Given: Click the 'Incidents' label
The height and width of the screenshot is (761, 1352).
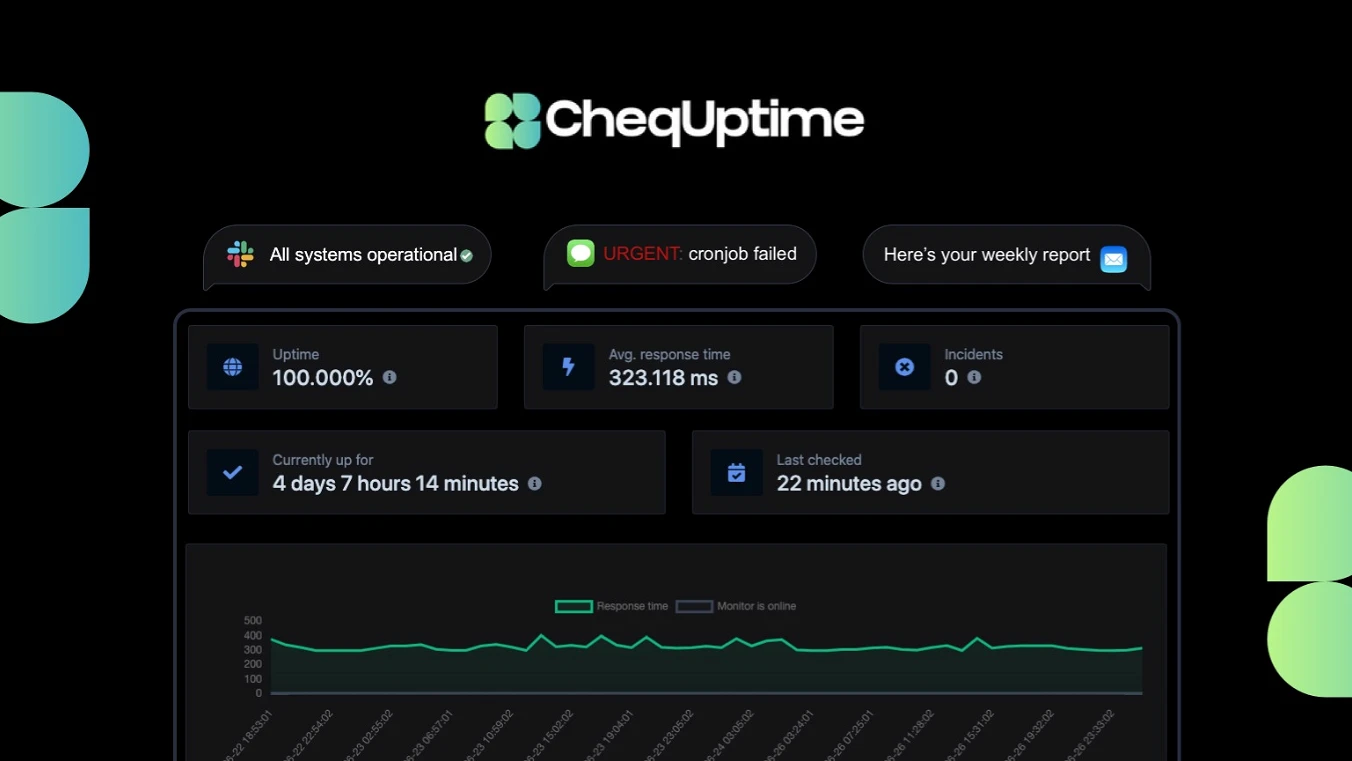Looking at the screenshot, I should 974,354.
